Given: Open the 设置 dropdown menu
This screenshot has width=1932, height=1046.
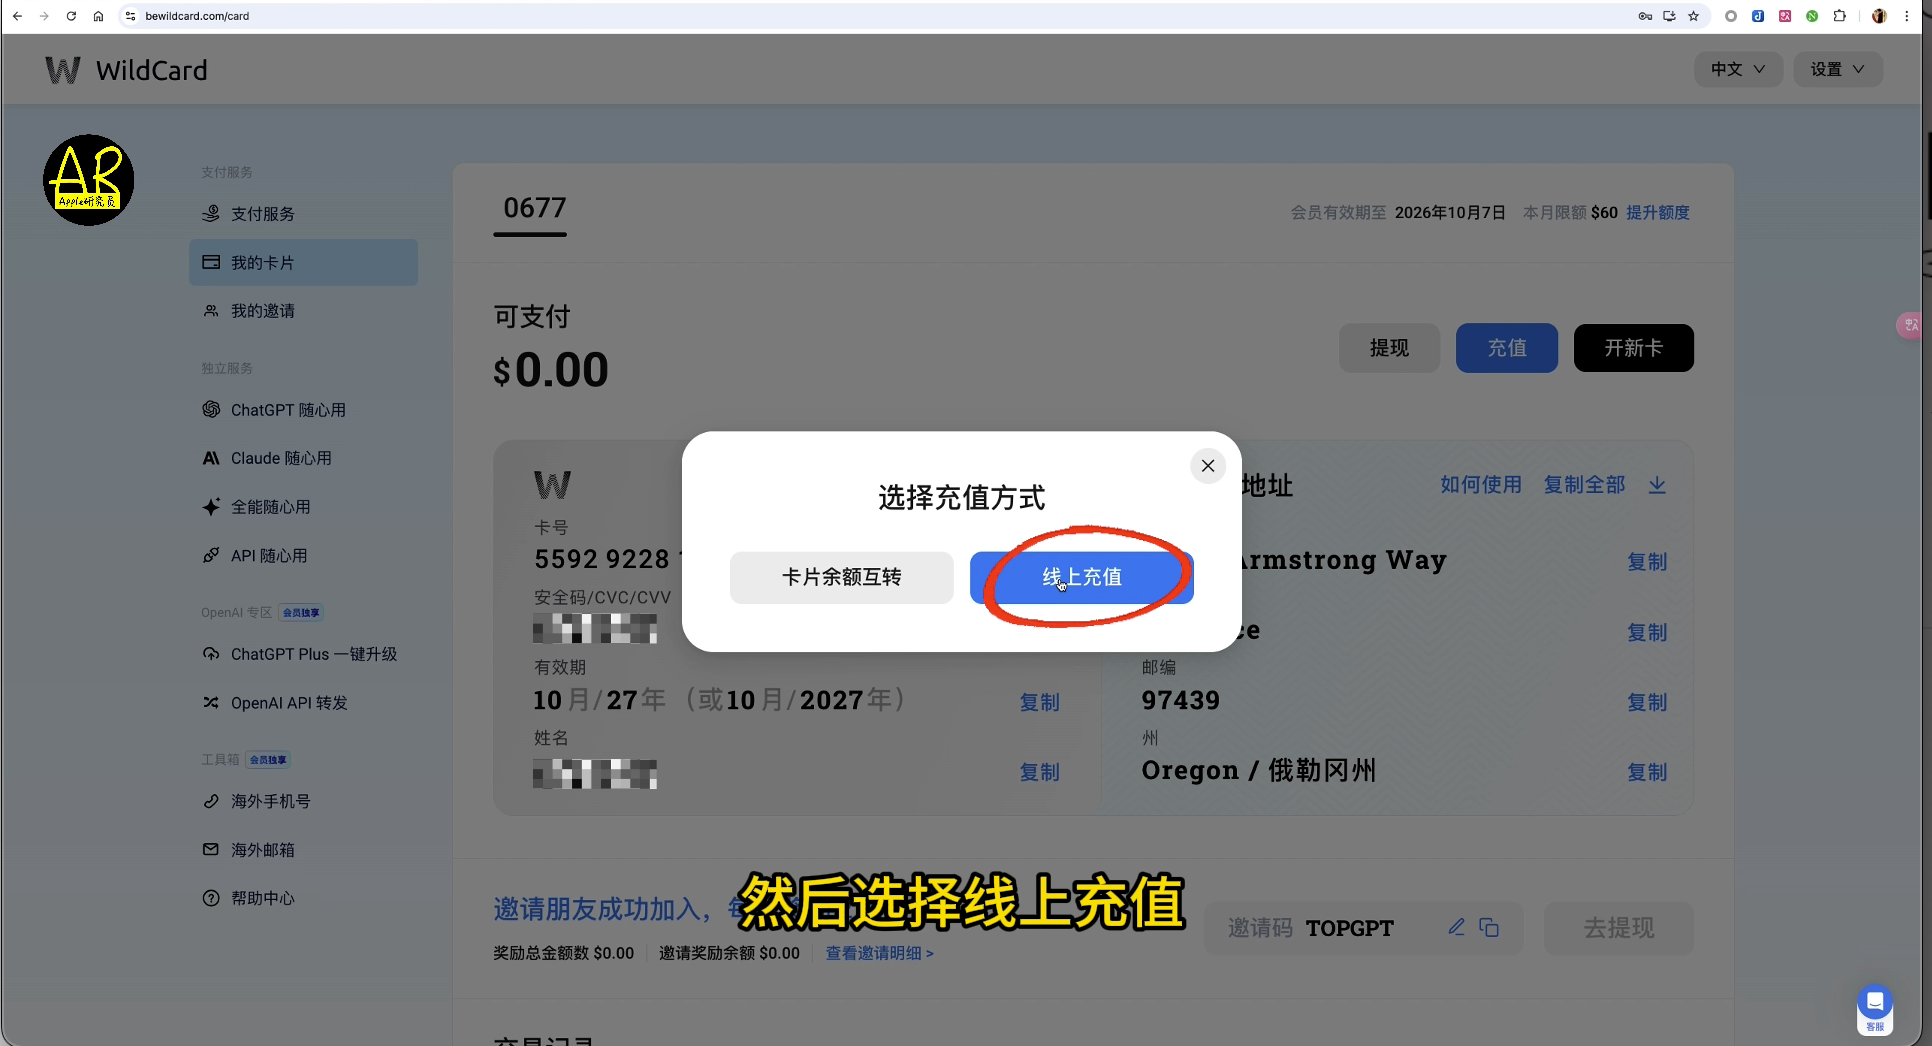Looking at the screenshot, I should tap(1838, 69).
